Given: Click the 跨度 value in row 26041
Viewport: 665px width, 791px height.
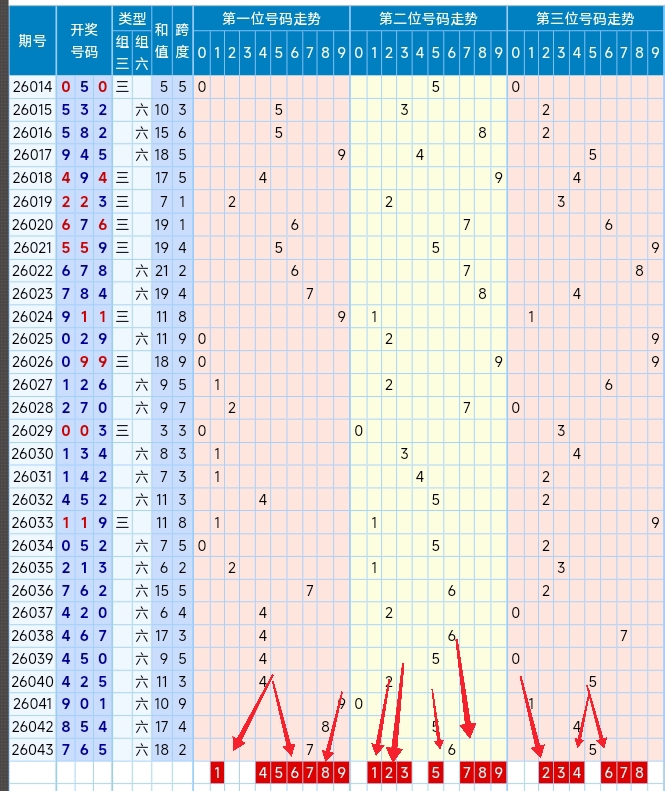Looking at the screenshot, I should point(182,703).
